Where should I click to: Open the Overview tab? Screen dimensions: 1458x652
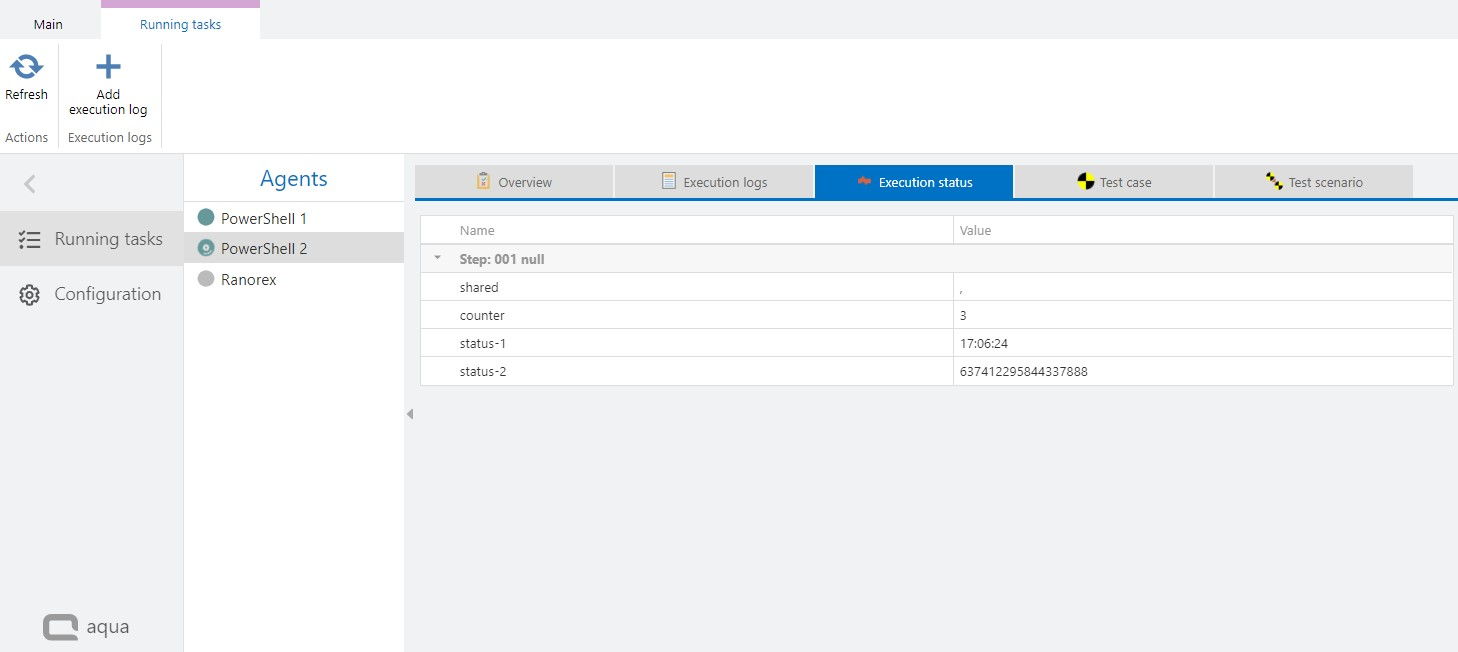(513, 182)
